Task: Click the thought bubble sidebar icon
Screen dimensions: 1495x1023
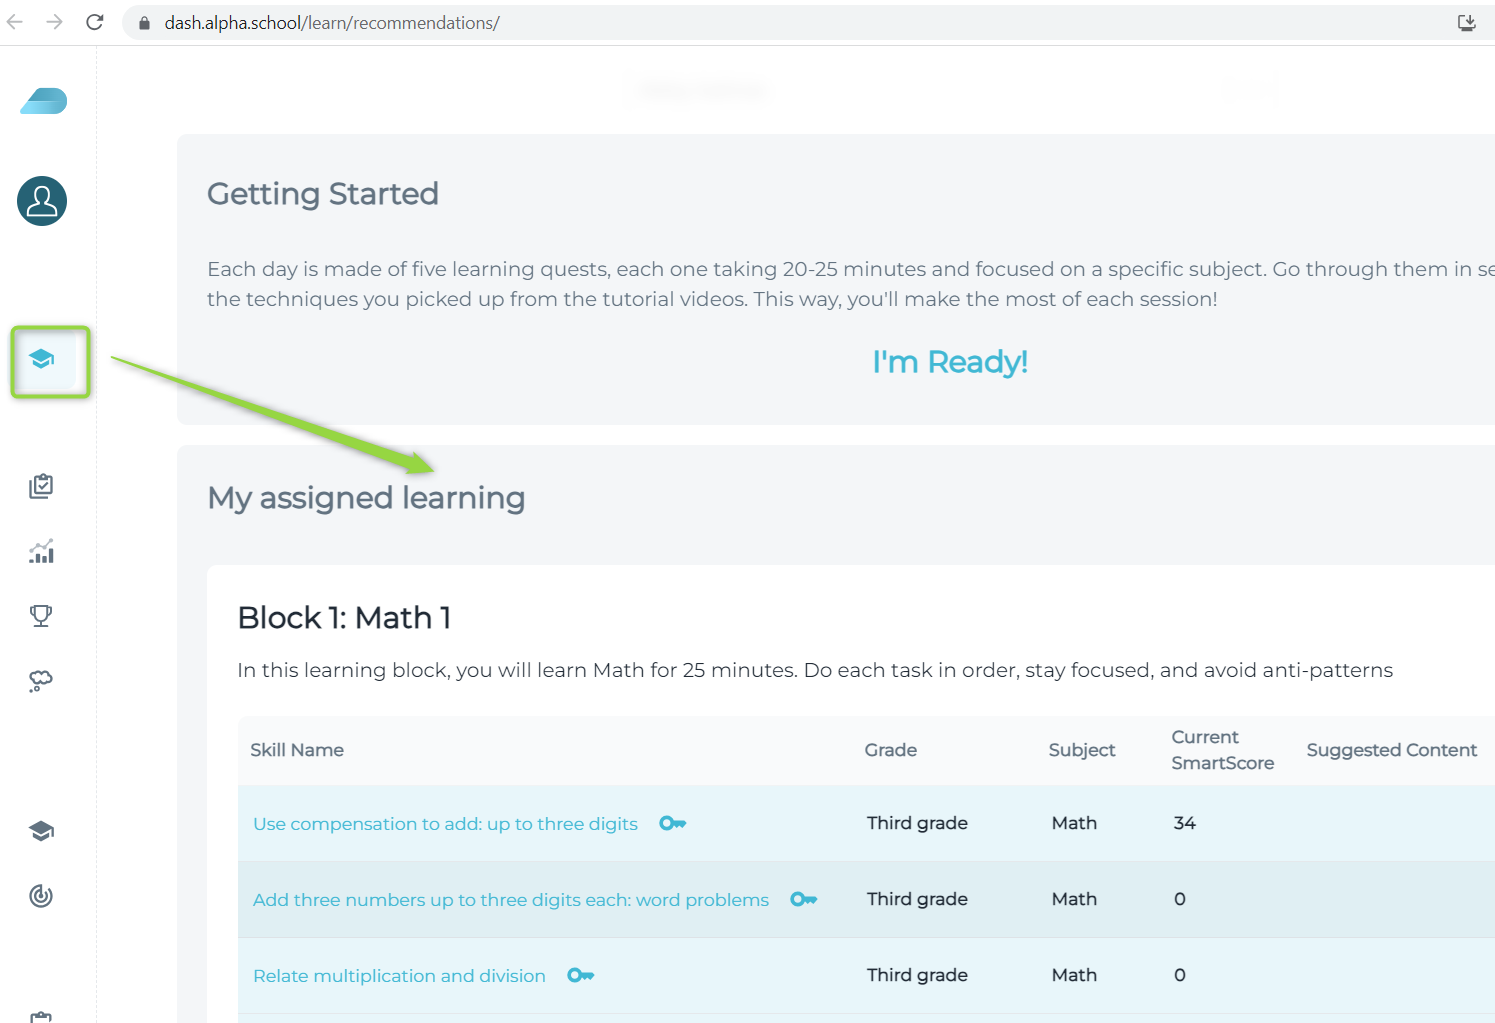Action: (x=41, y=681)
